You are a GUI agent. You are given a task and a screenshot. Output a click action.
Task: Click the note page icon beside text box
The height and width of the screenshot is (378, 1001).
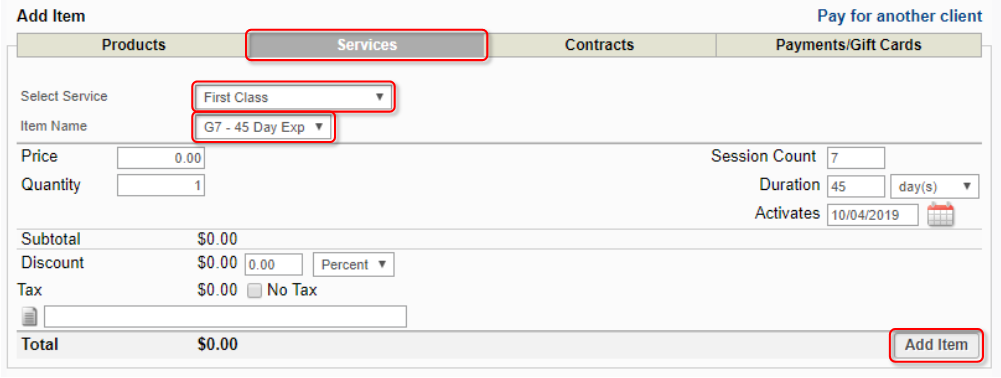click(x=30, y=316)
